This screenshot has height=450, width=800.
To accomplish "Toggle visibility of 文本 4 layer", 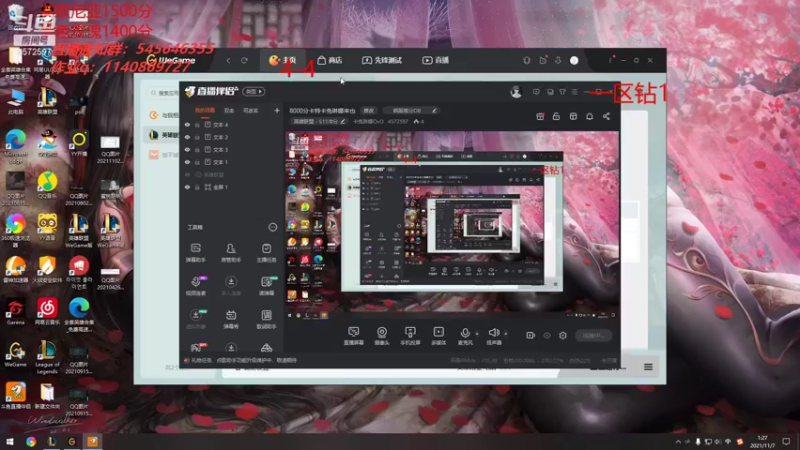I will (187, 124).
